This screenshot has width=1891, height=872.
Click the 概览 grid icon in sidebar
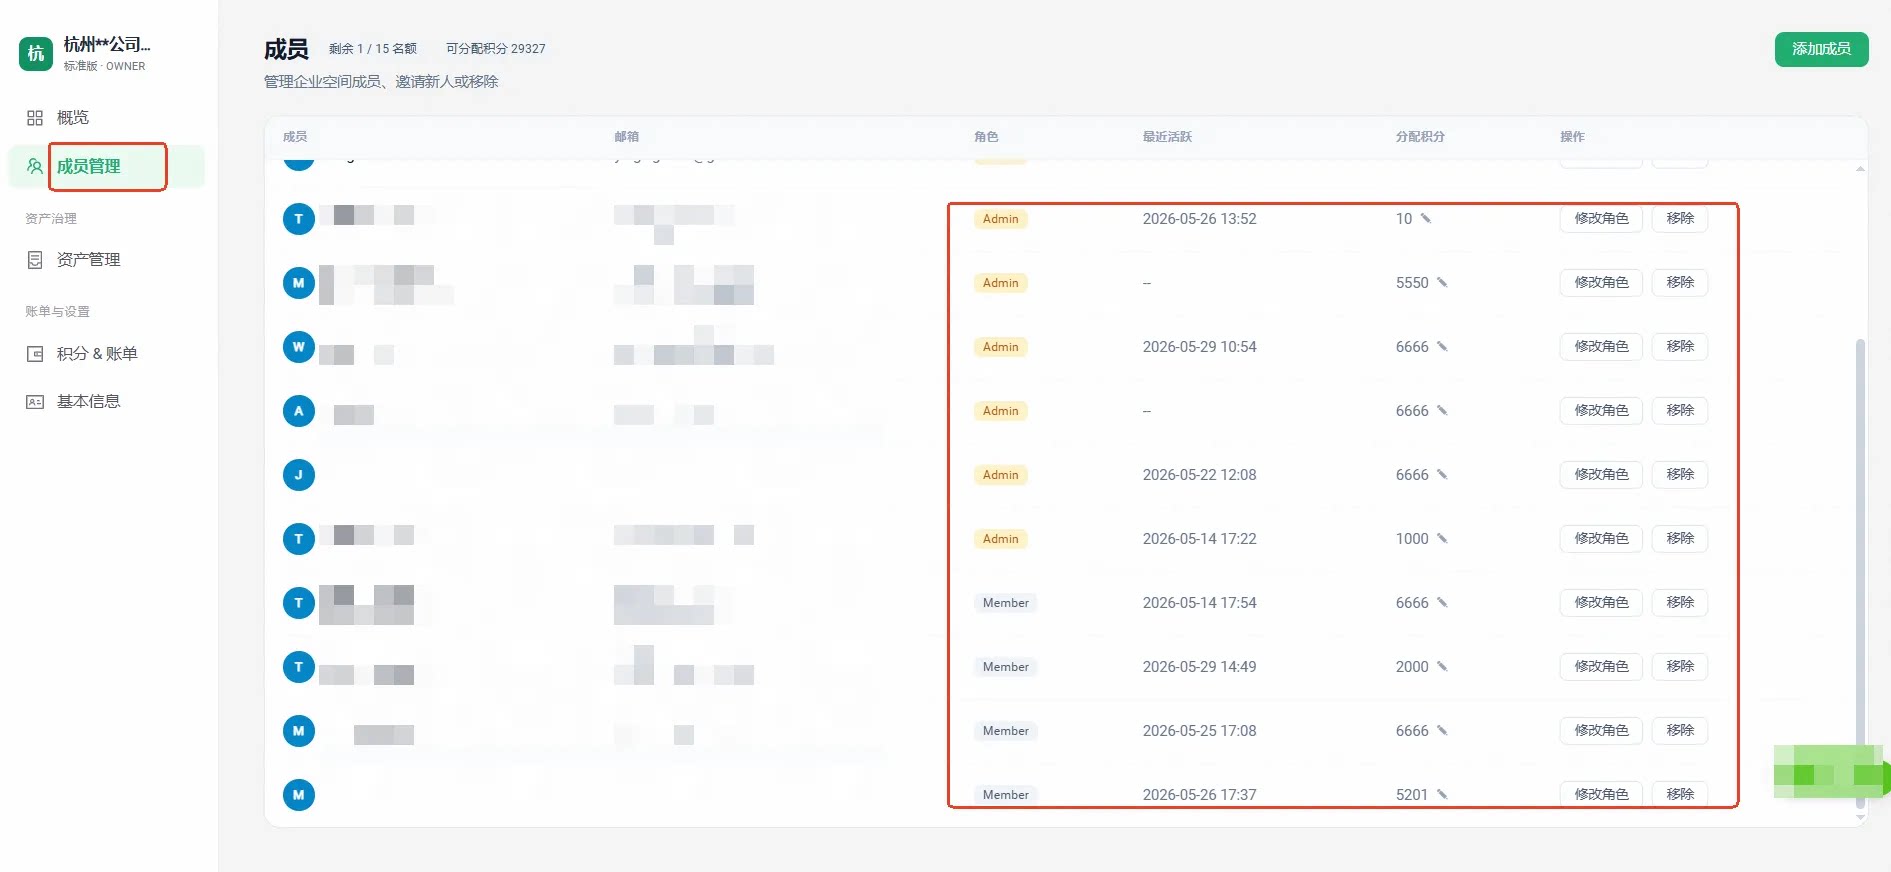(35, 118)
